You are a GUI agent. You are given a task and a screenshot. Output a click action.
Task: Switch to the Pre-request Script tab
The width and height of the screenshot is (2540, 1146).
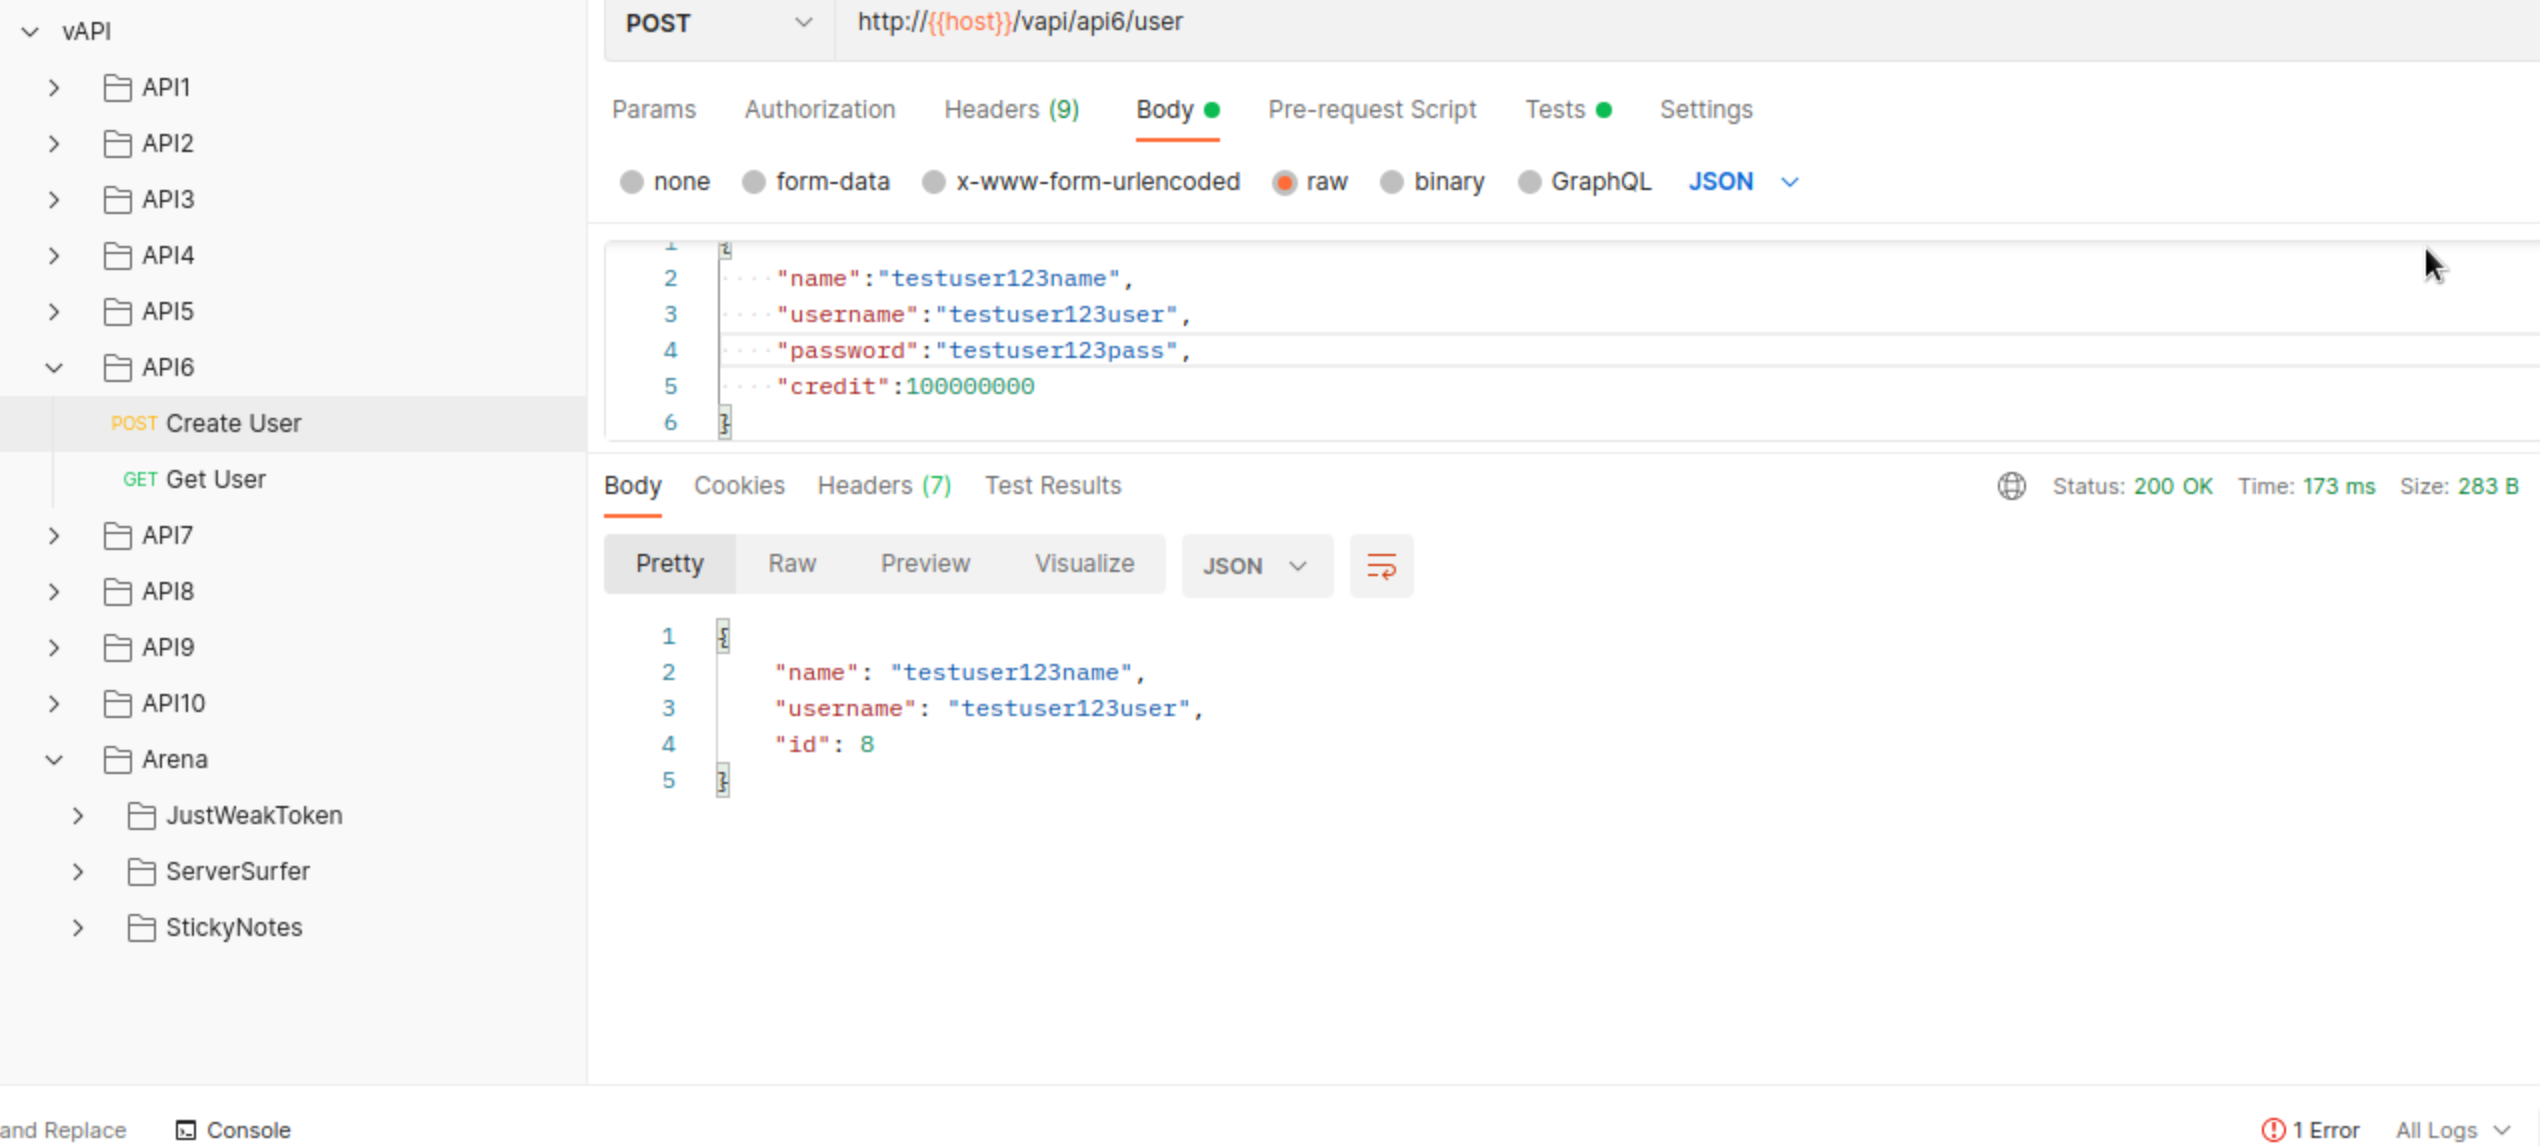pyautogui.click(x=1371, y=110)
